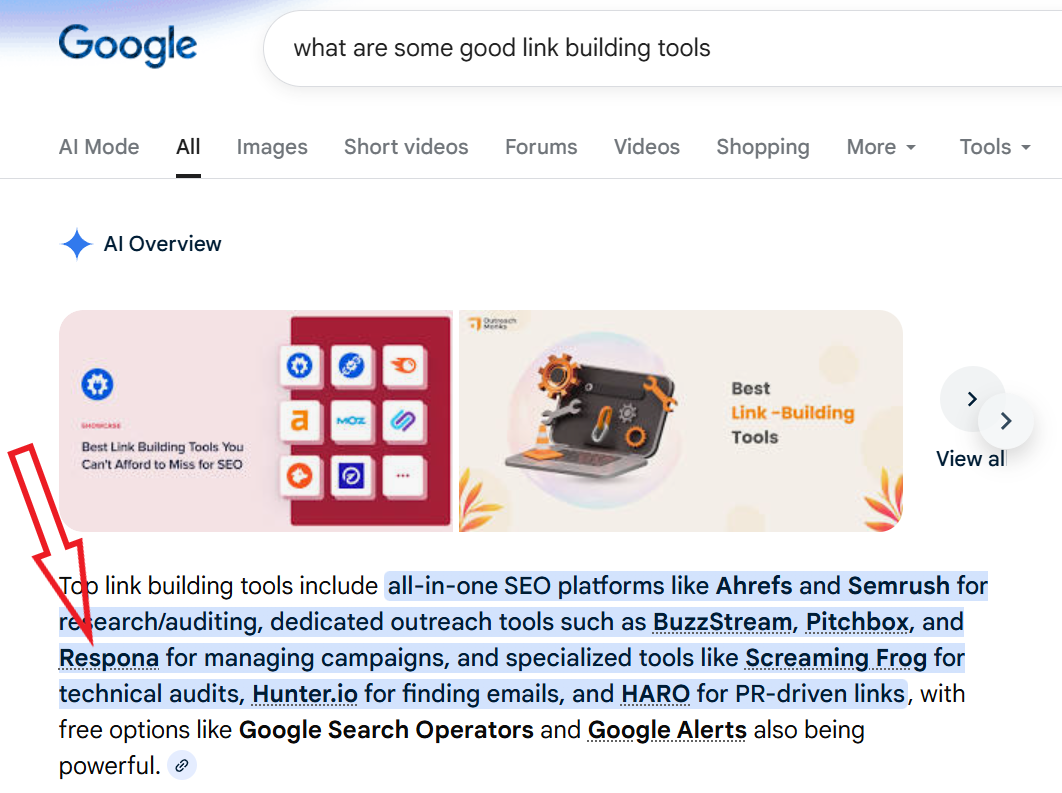
Task: Open the More dropdown
Action: [880, 147]
